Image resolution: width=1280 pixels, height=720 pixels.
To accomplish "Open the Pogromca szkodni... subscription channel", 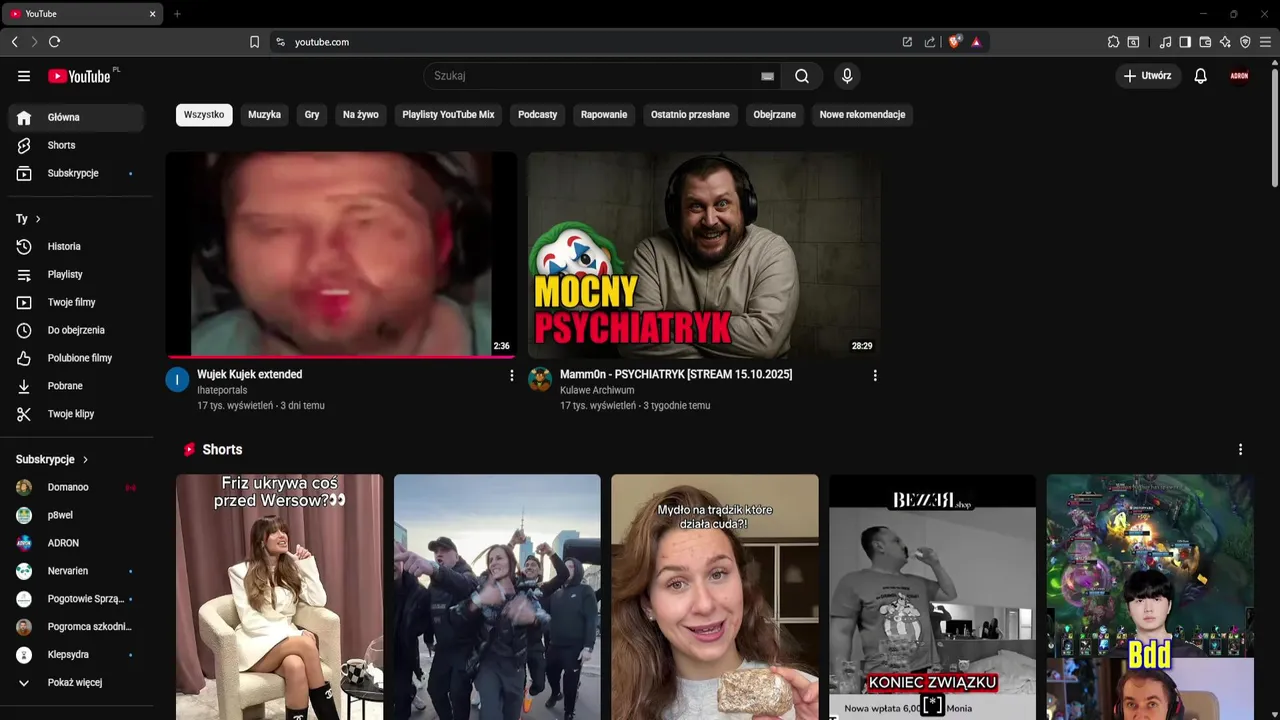I will pos(76,627).
